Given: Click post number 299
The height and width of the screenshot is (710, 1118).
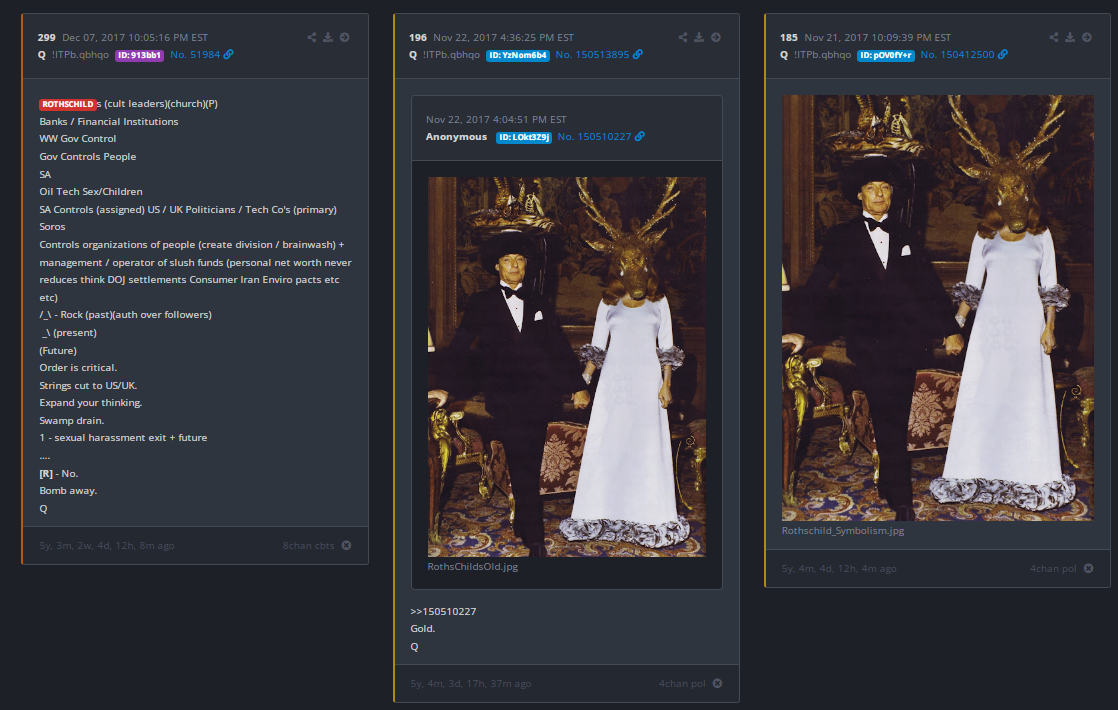Looking at the screenshot, I should click(46, 37).
